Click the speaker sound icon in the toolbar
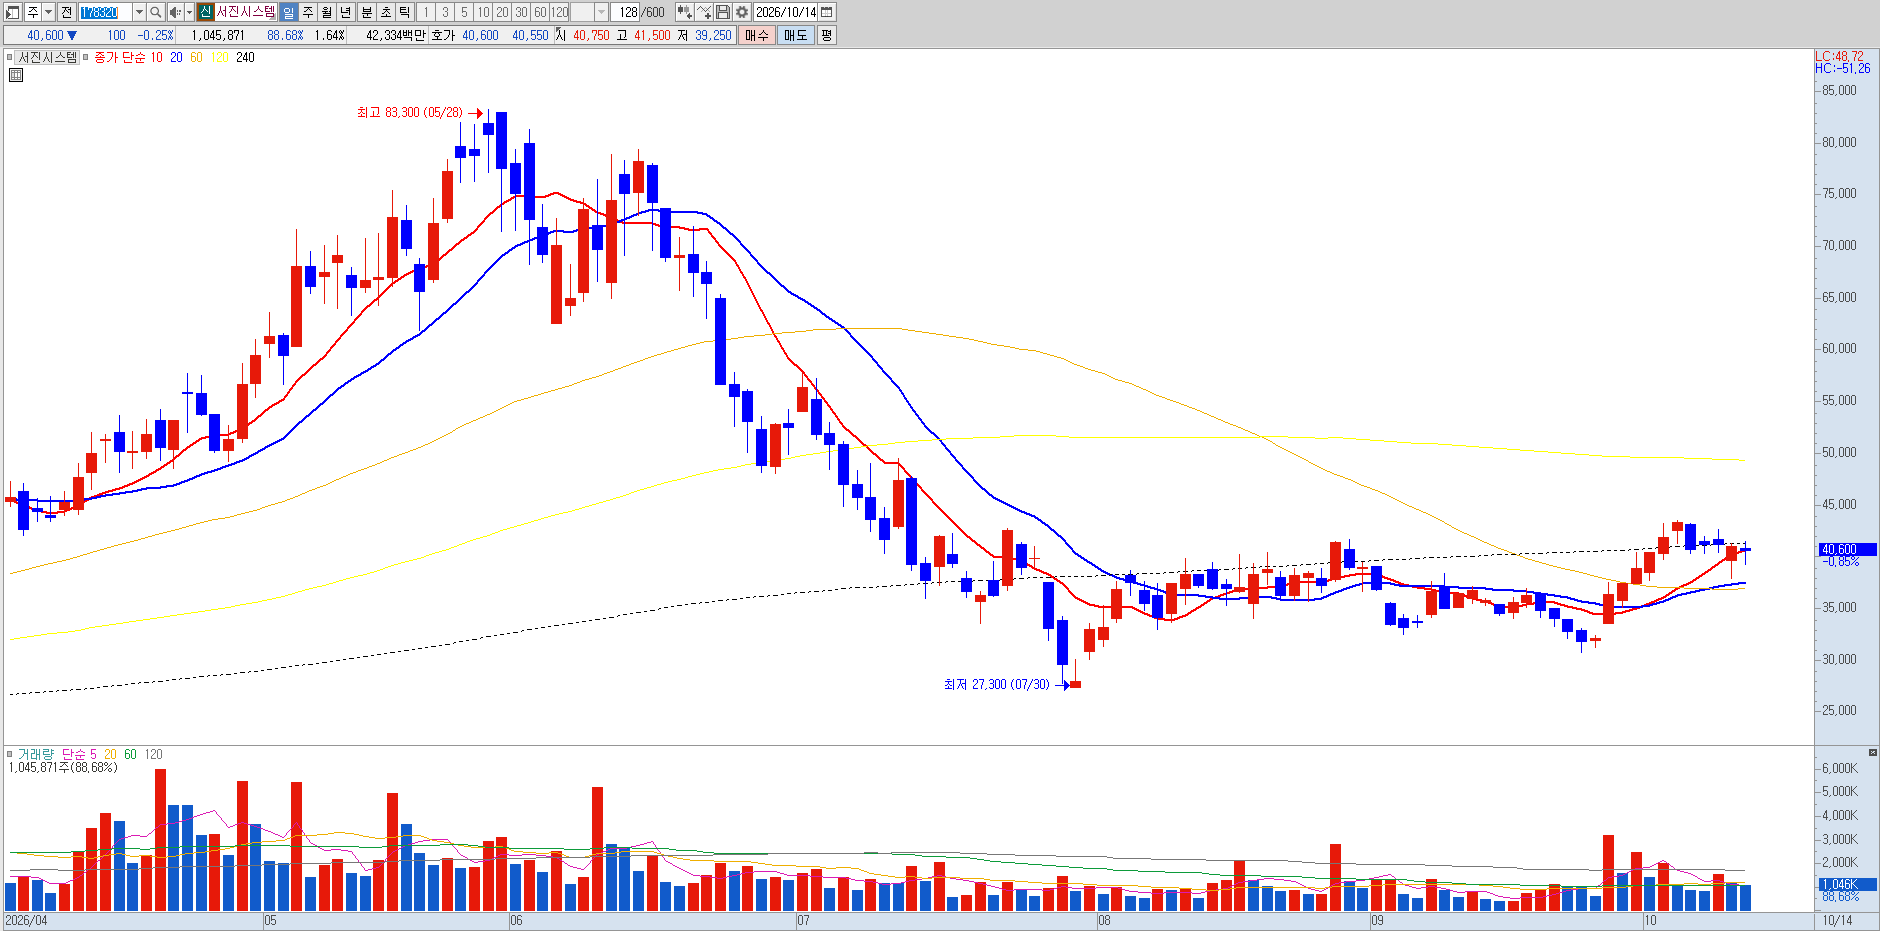The image size is (1880, 931). tap(175, 12)
